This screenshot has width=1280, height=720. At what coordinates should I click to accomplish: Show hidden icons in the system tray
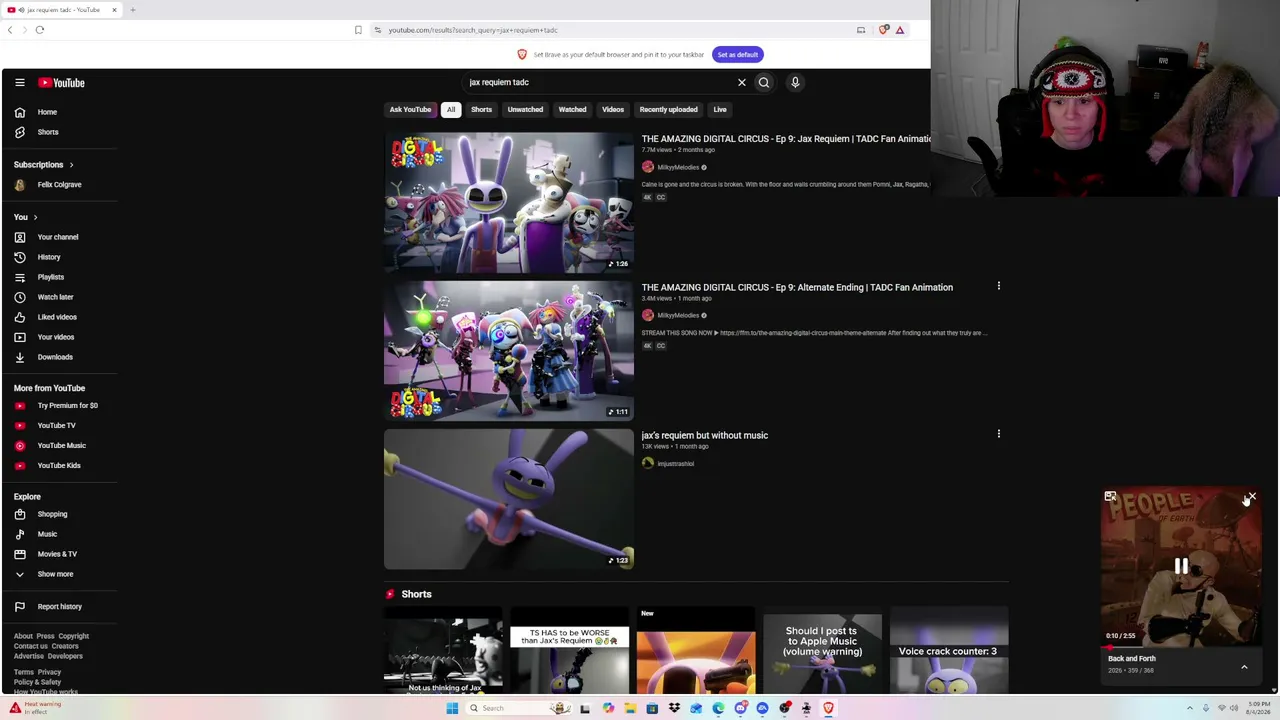tap(1192, 708)
